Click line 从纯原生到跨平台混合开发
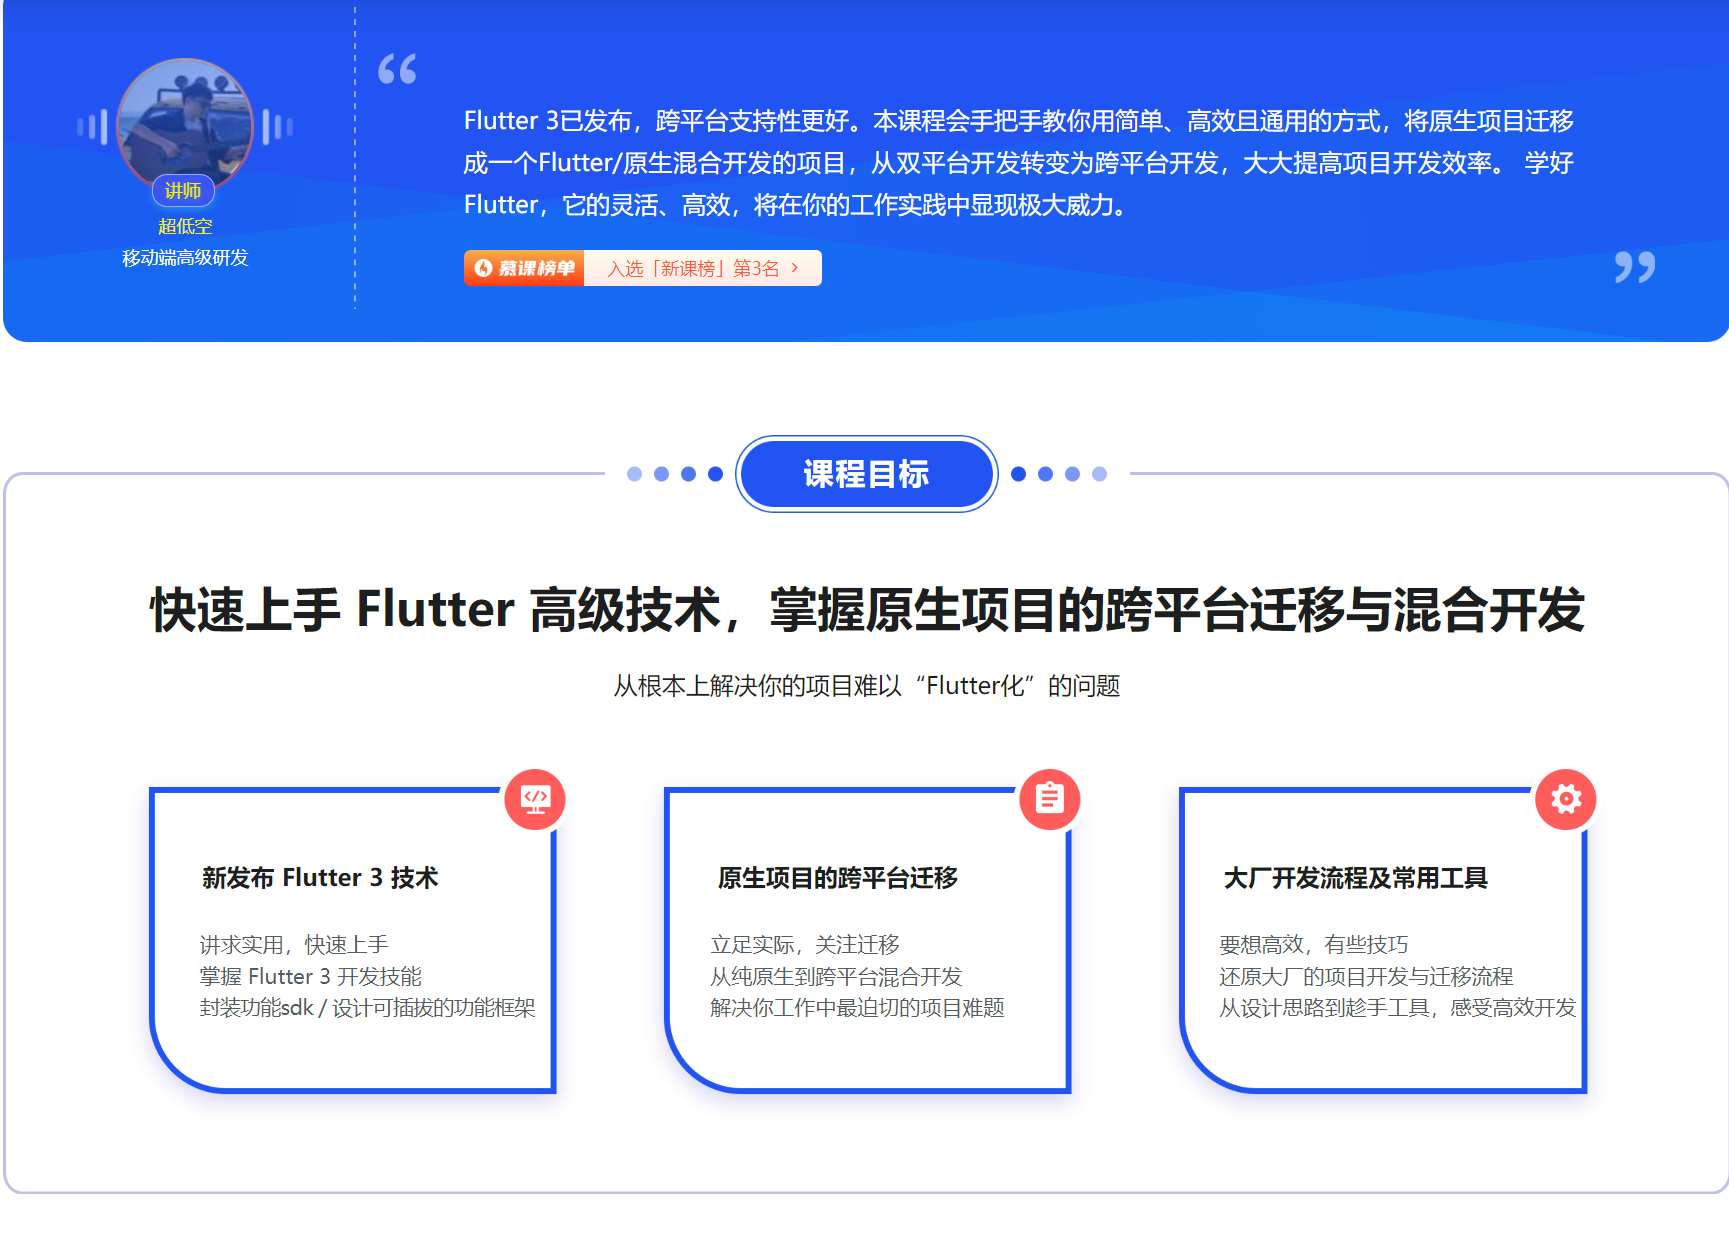Viewport: 1729px width, 1242px height. point(836,976)
